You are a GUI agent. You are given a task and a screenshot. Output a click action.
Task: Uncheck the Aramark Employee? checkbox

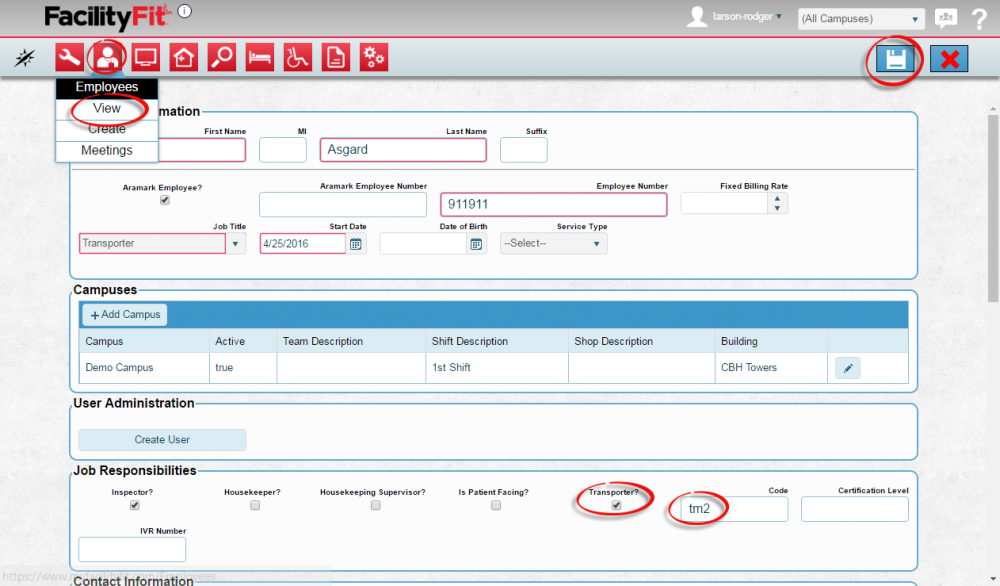coord(165,200)
